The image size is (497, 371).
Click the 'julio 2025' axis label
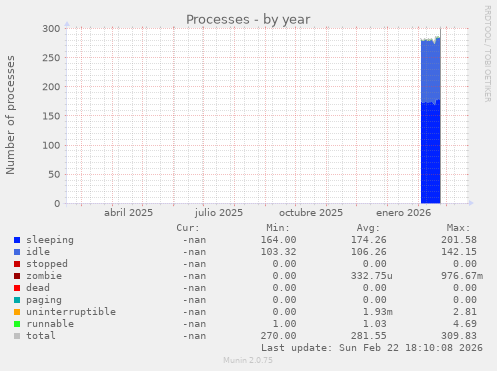(x=219, y=213)
